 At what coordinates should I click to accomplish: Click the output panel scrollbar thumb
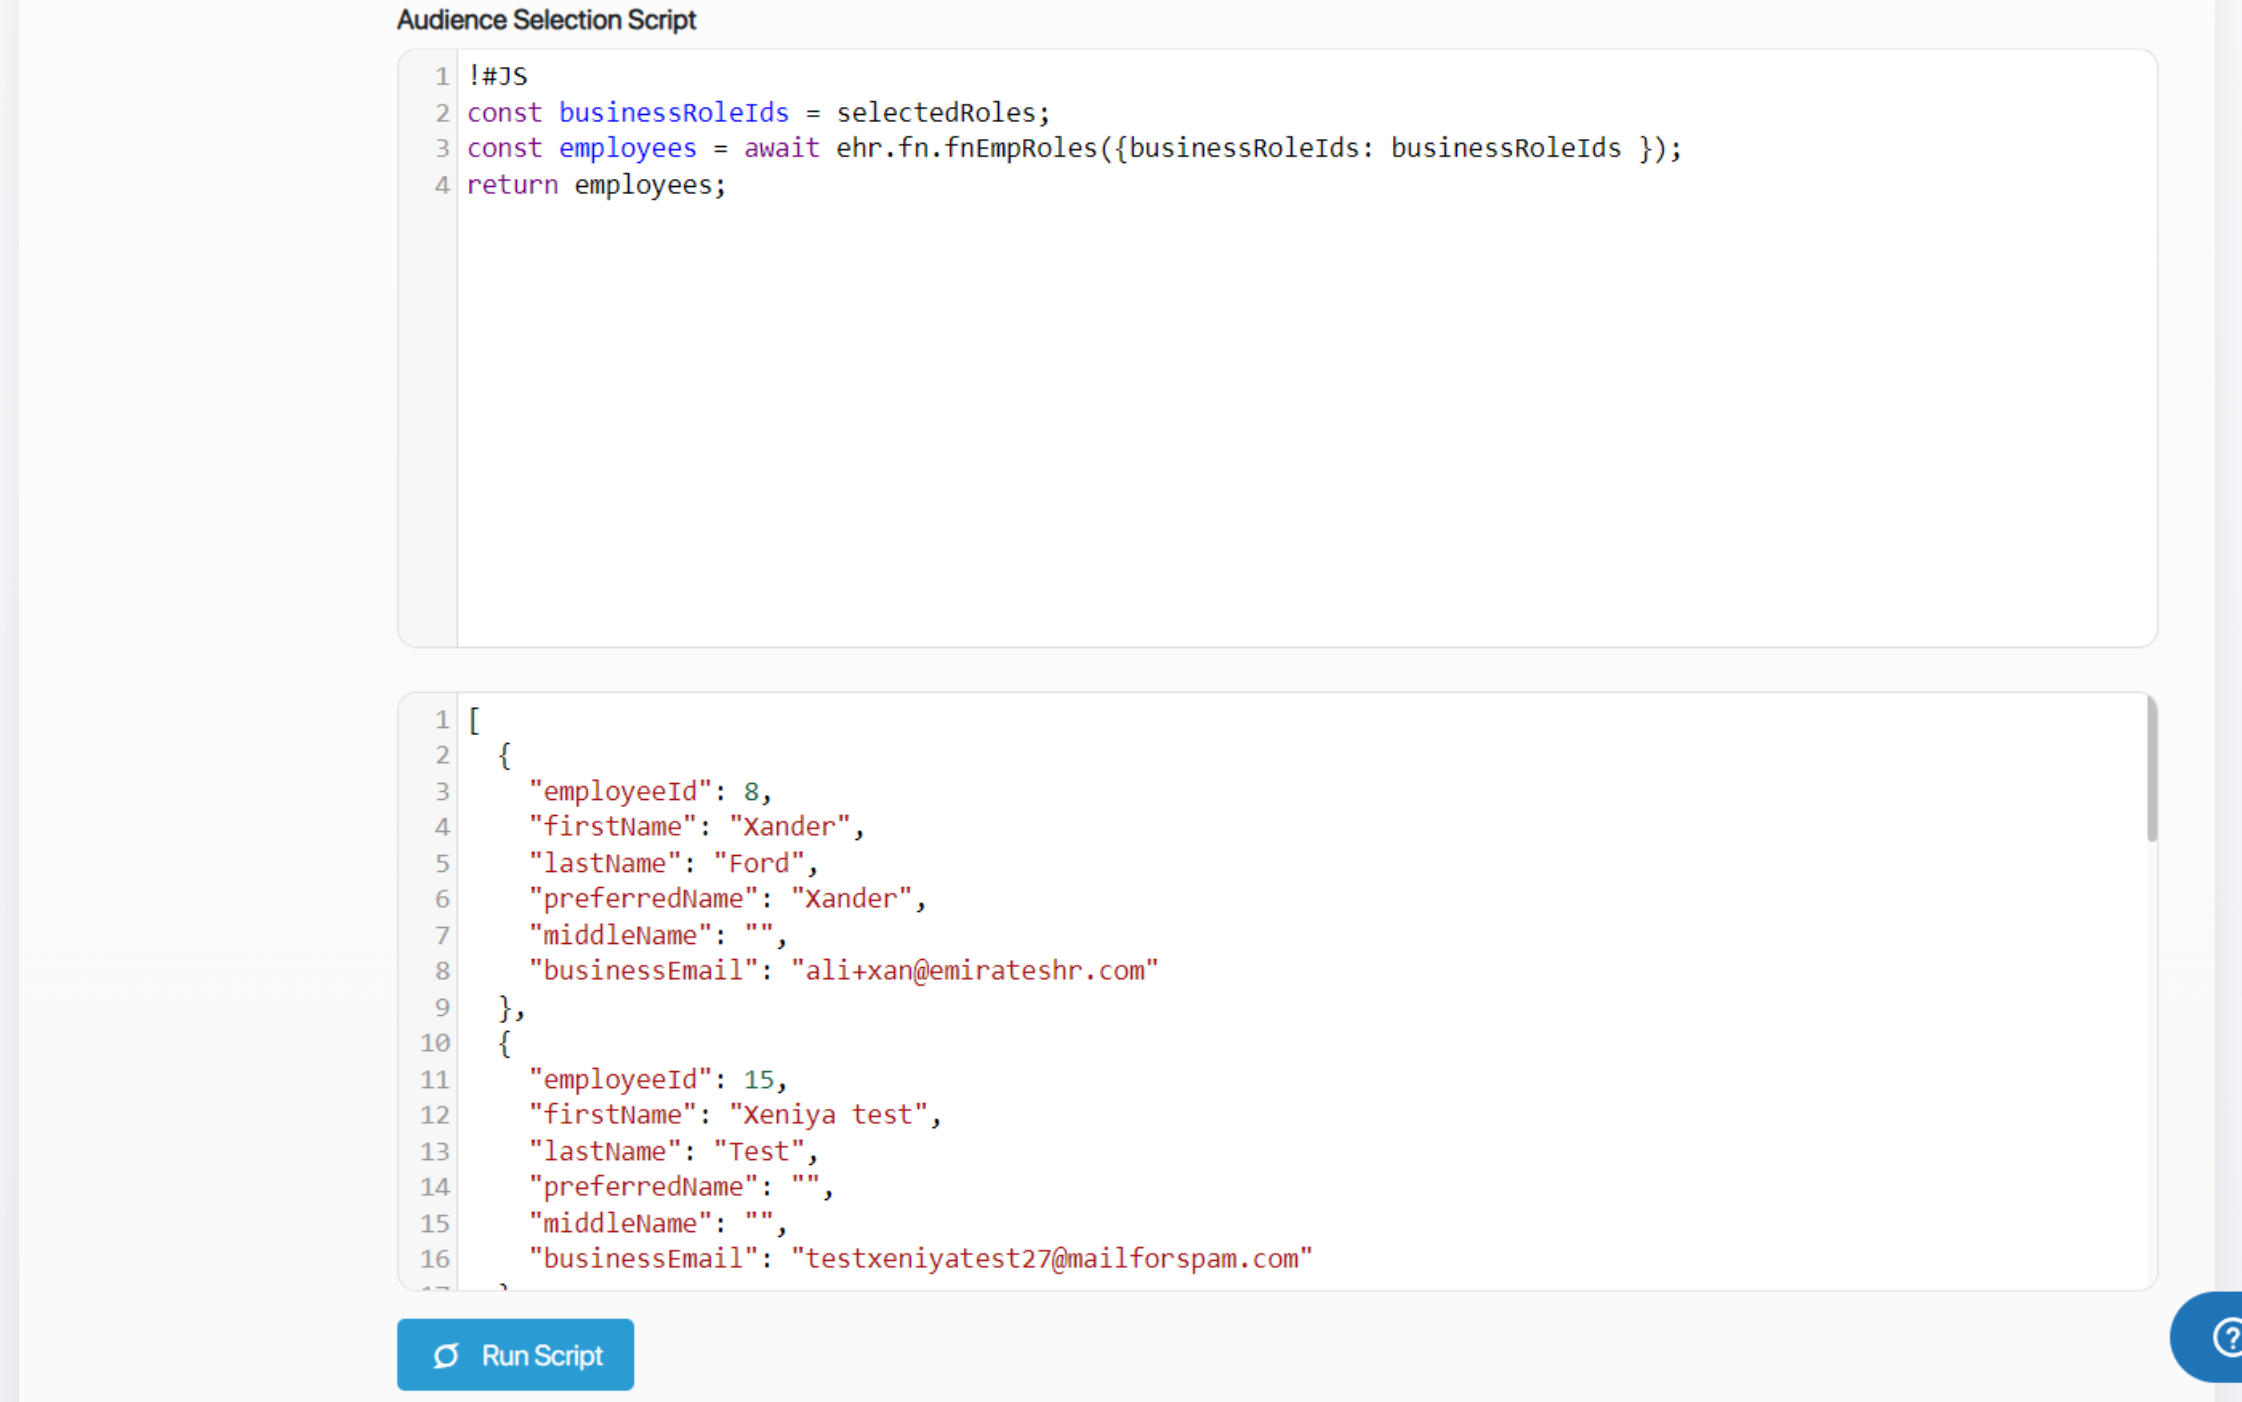(x=2151, y=770)
